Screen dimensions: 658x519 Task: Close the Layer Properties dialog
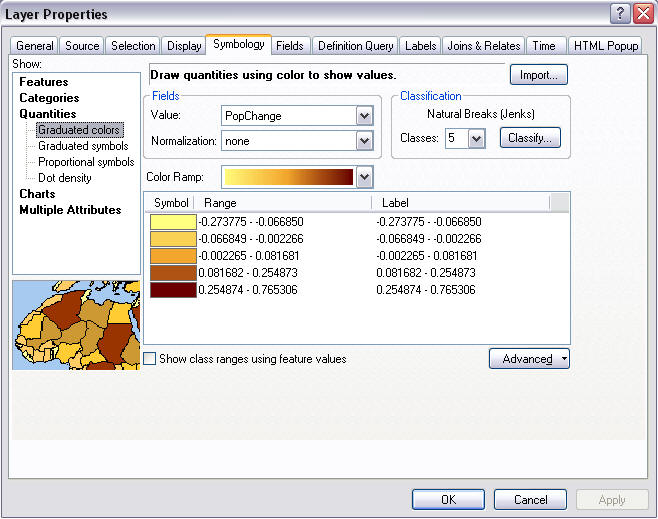[x=643, y=14]
